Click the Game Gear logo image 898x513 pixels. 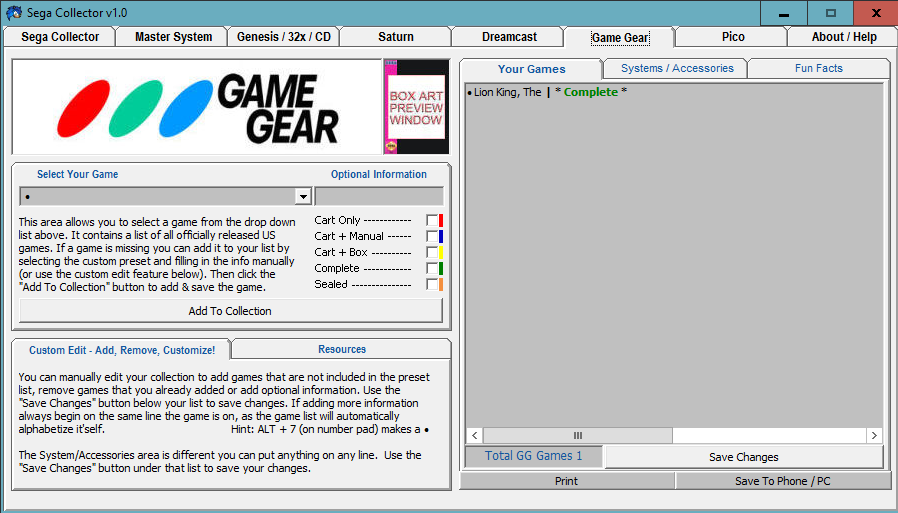pos(196,106)
